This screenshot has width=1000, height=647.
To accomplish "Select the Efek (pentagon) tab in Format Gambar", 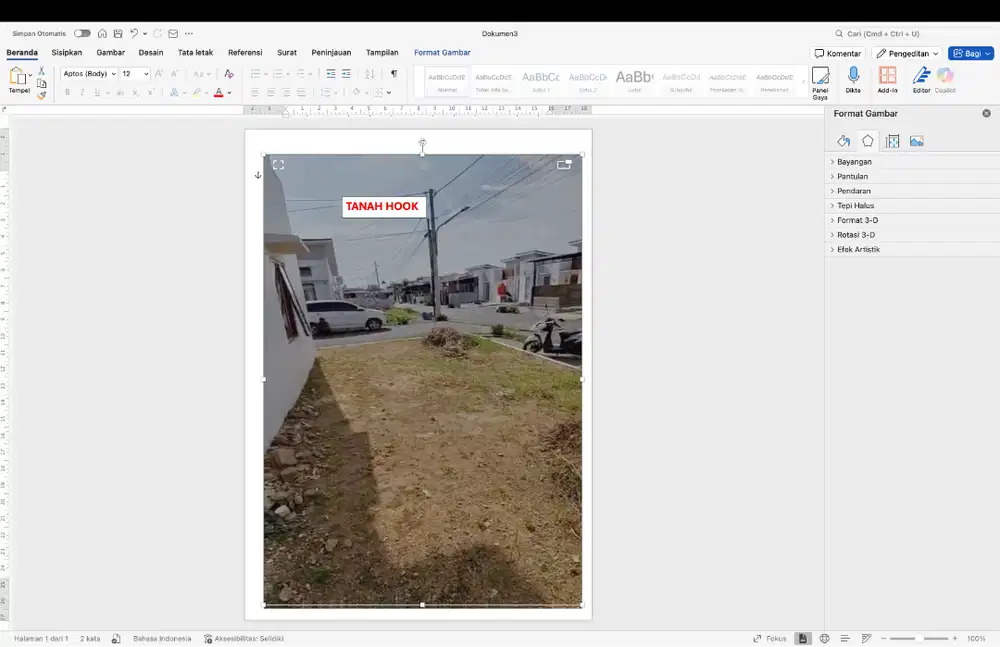I will tap(868, 141).
